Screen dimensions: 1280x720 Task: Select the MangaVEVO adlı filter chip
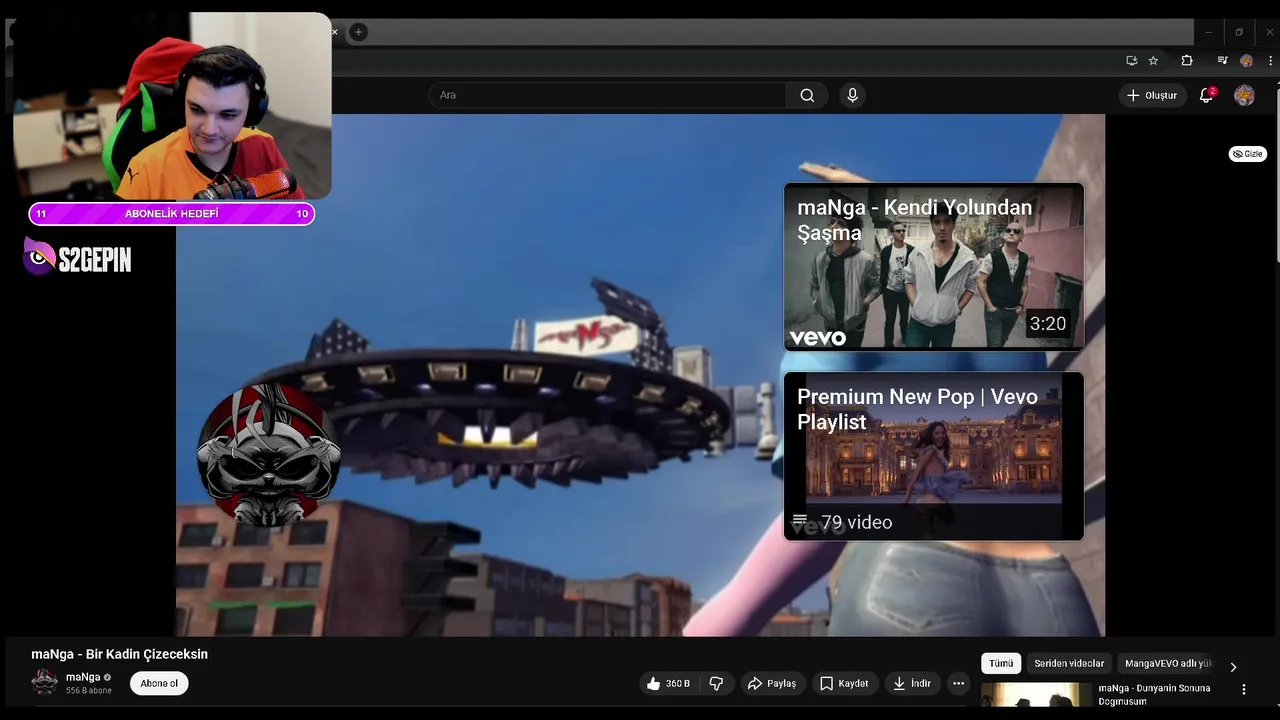pyautogui.click(x=1166, y=663)
